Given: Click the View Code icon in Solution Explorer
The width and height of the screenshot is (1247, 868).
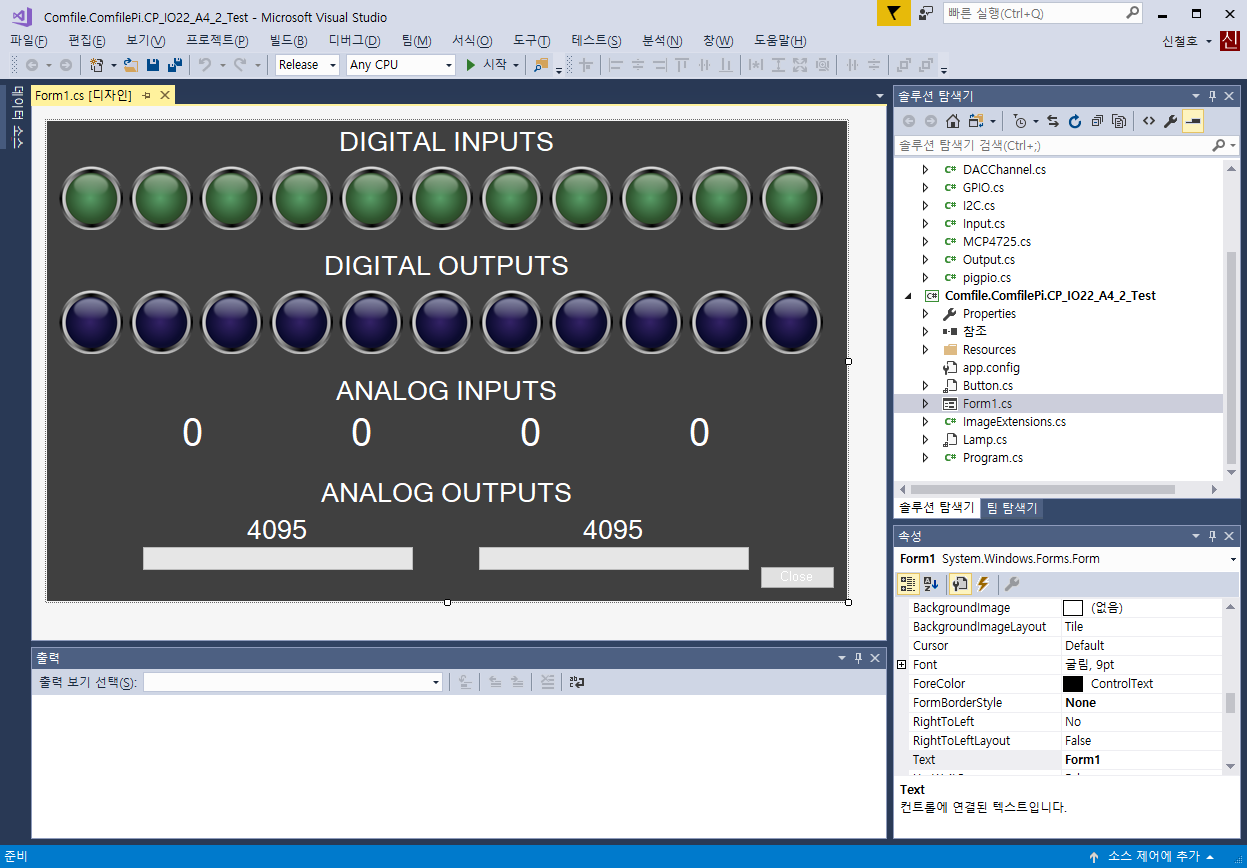Looking at the screenshot, I should (1149, 121).
